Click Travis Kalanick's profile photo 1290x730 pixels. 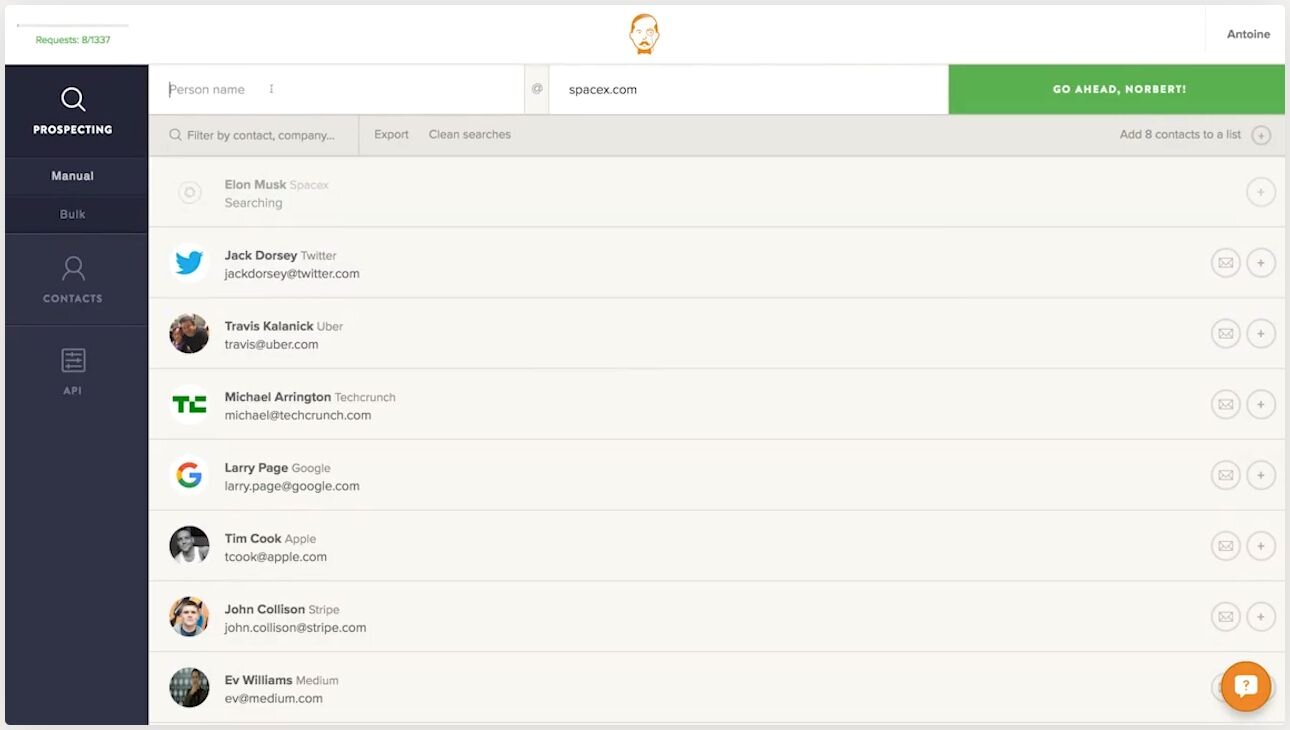coord(189,334)
